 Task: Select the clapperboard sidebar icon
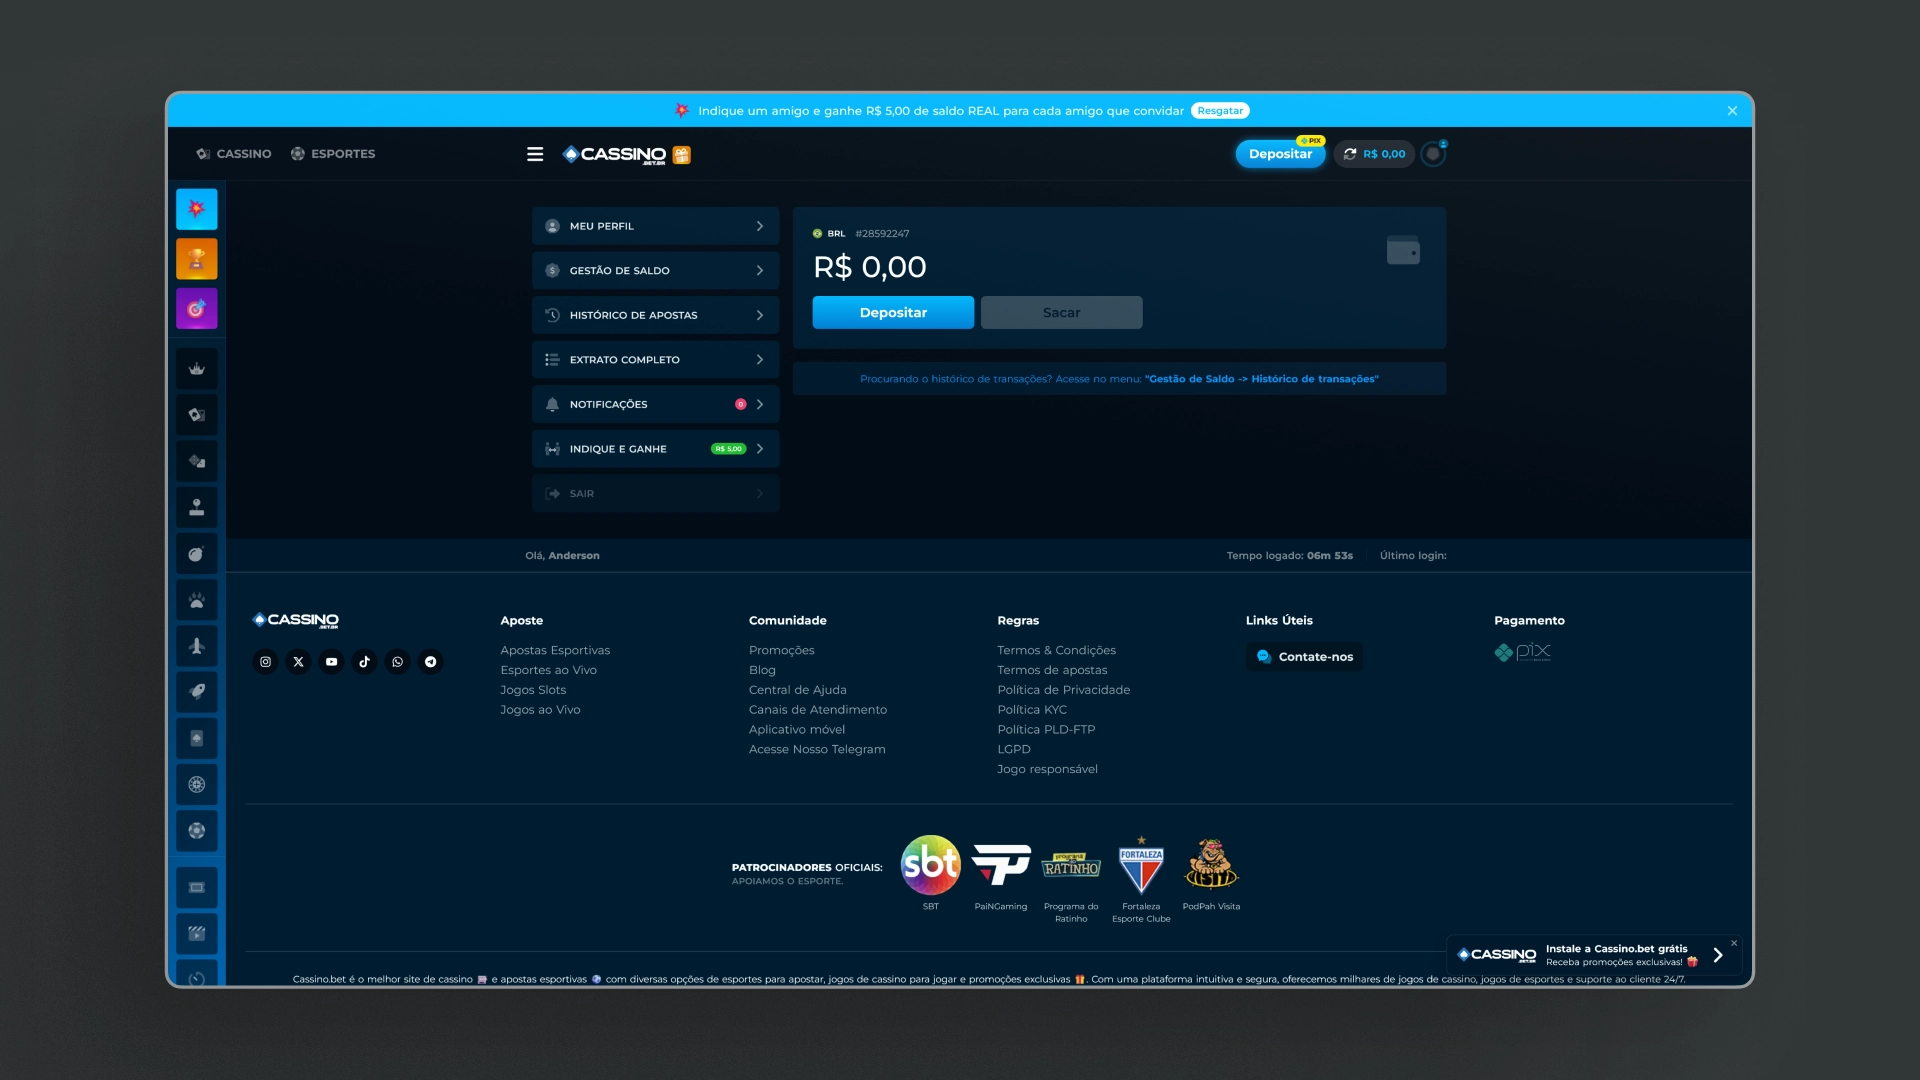pyautogui.click(x=197, y=934)
